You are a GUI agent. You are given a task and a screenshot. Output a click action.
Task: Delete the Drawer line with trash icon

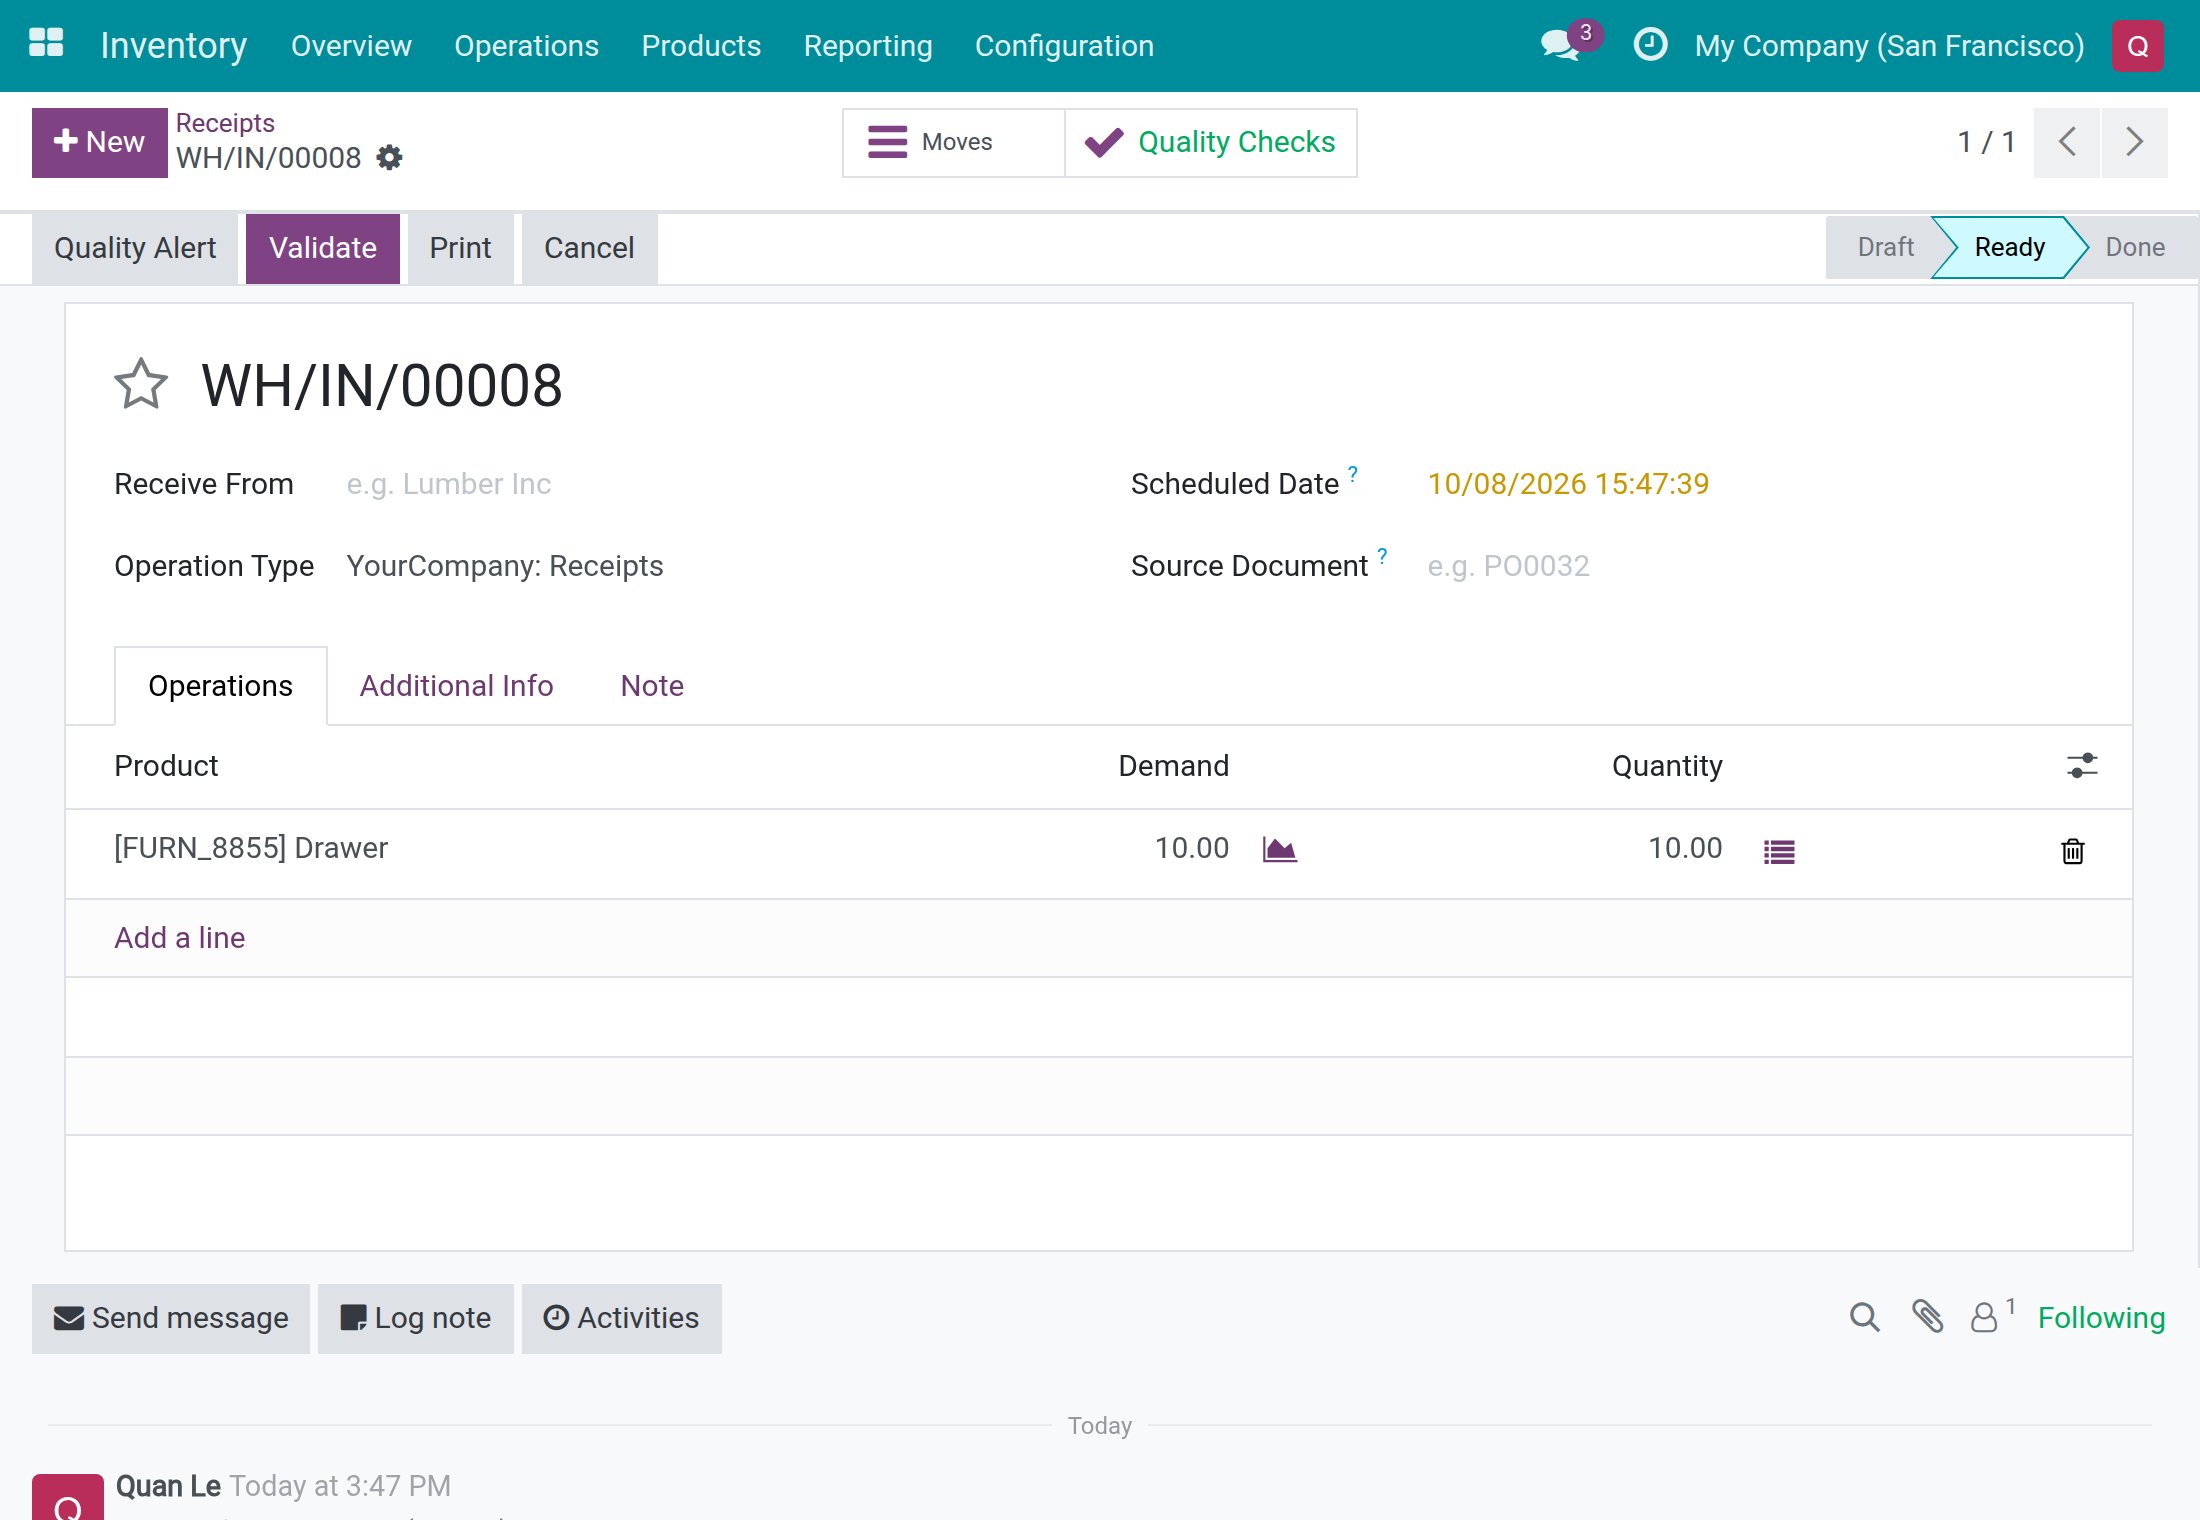tap(2072, 851)
